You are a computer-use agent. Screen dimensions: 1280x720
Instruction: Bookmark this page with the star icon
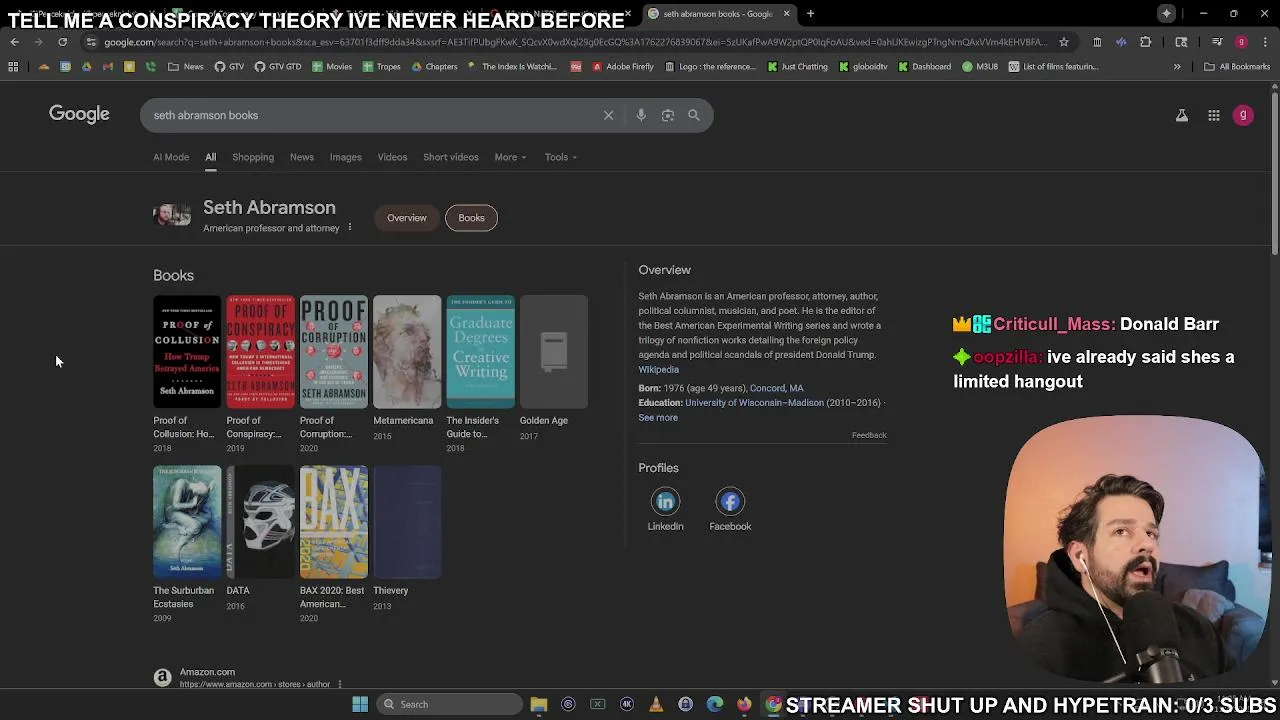(1064, 42)
